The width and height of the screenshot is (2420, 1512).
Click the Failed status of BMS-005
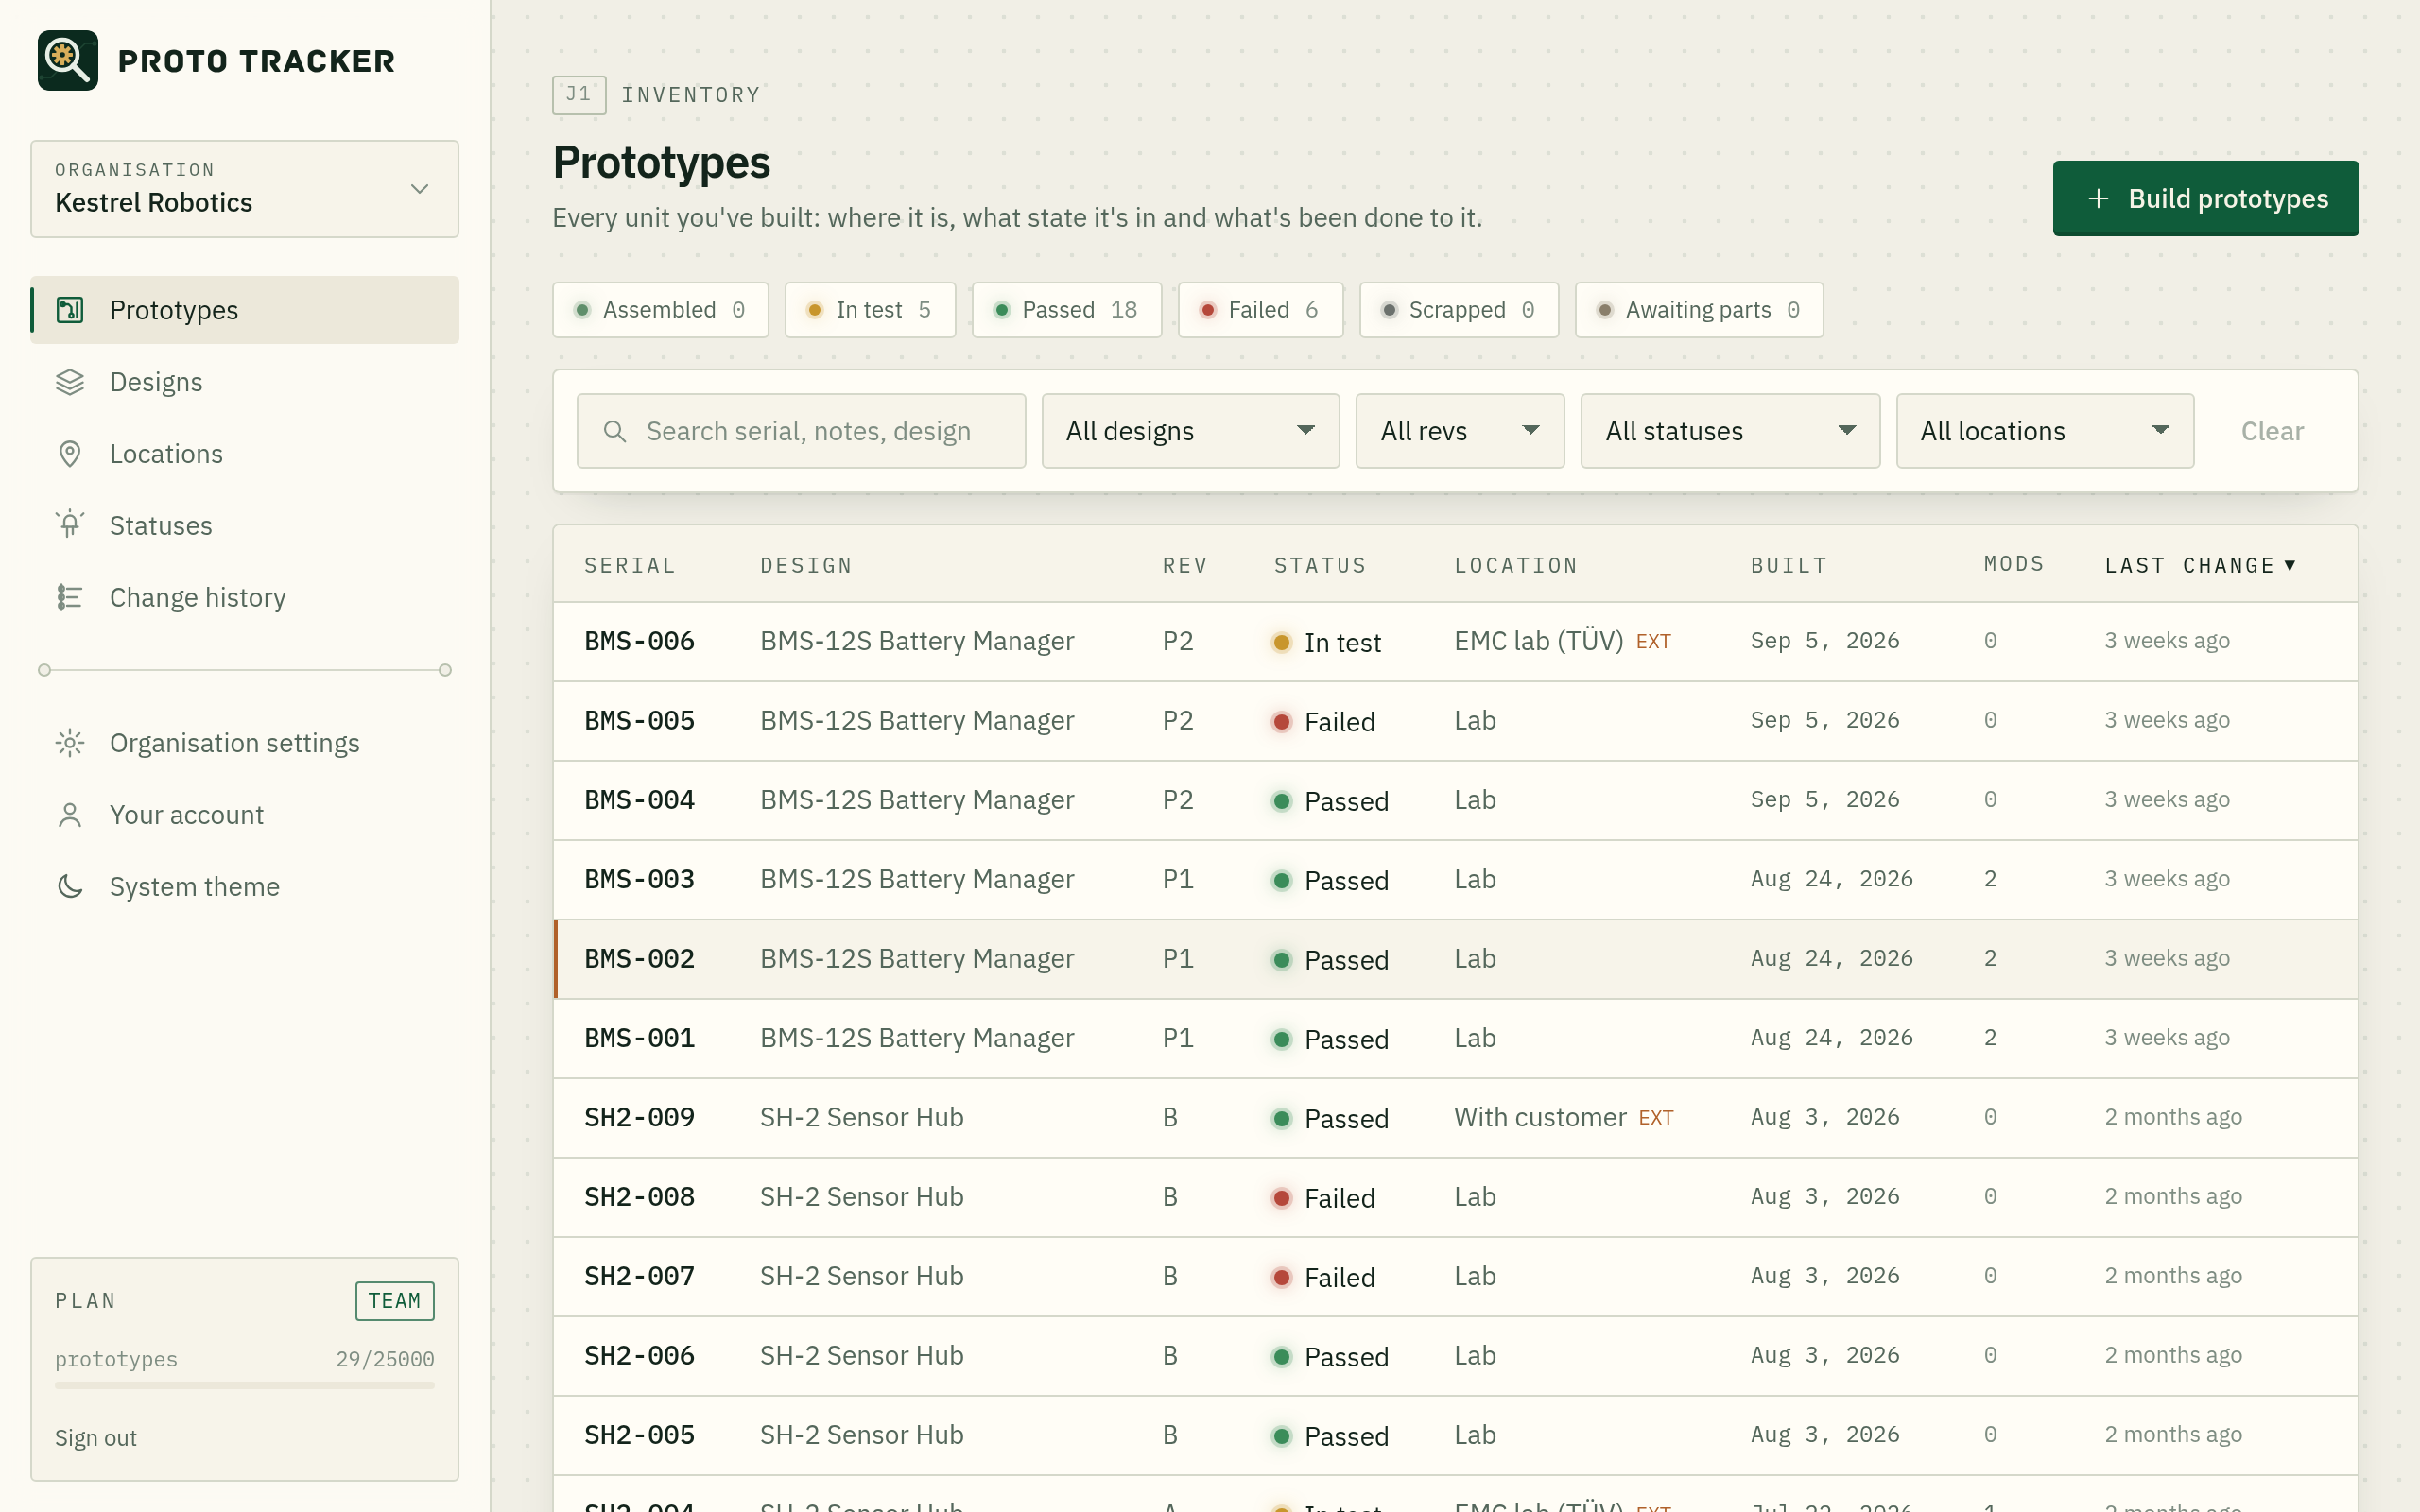coord(1323,722)
